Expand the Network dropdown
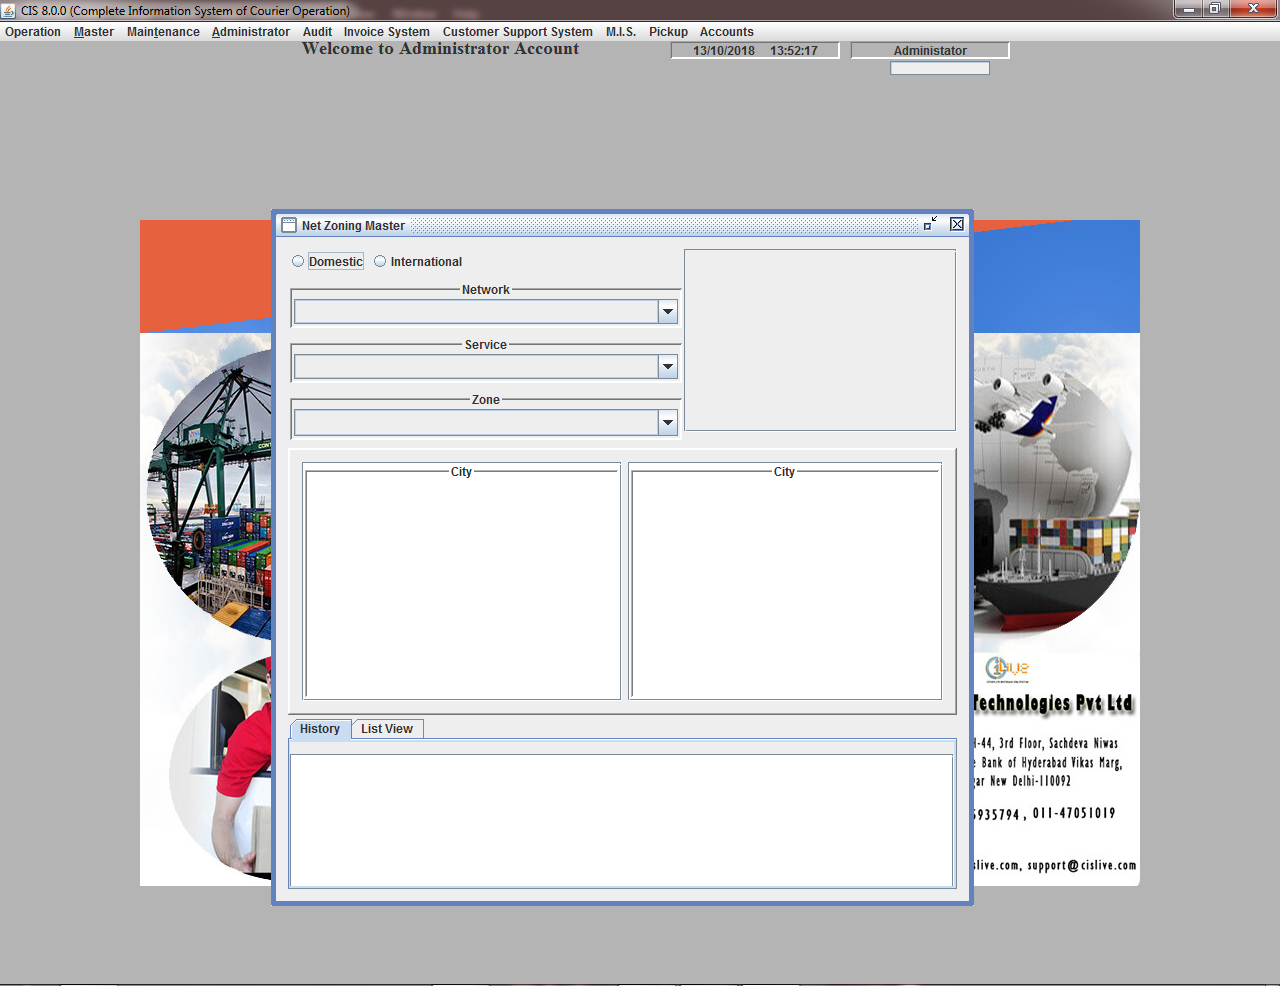Screen dimensions: 1280x986 click(x=667, y=312)
